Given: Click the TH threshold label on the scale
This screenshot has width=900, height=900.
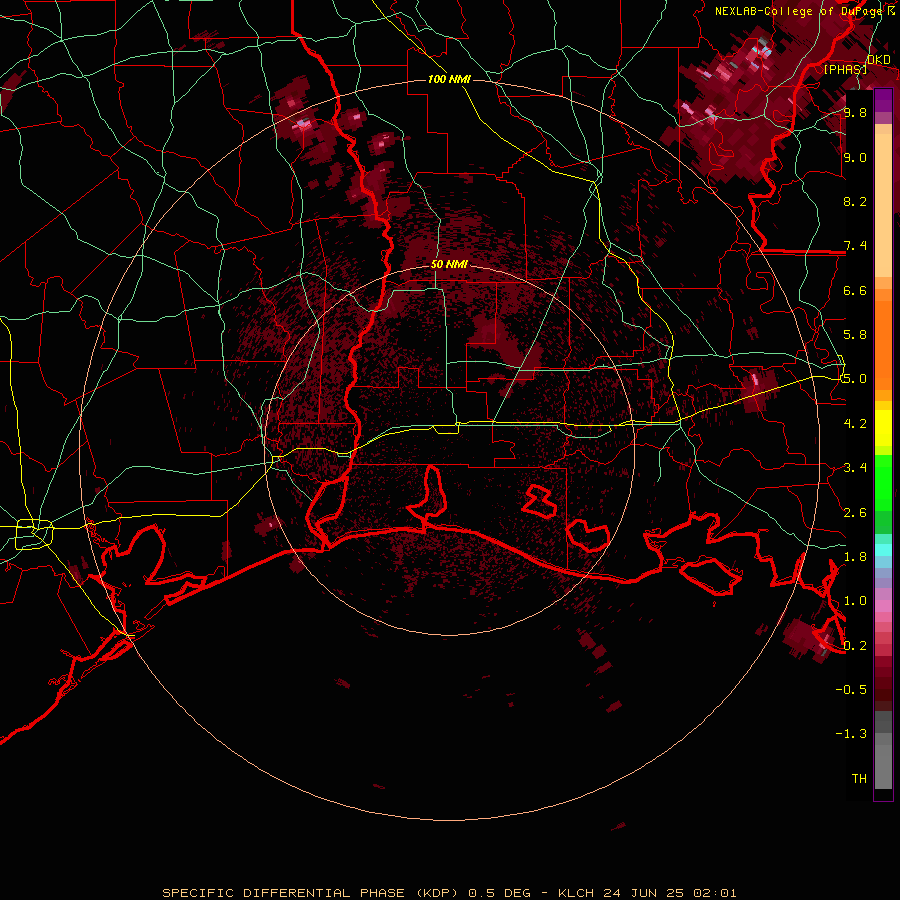Looking at the screenshot, I should (859, 779).
